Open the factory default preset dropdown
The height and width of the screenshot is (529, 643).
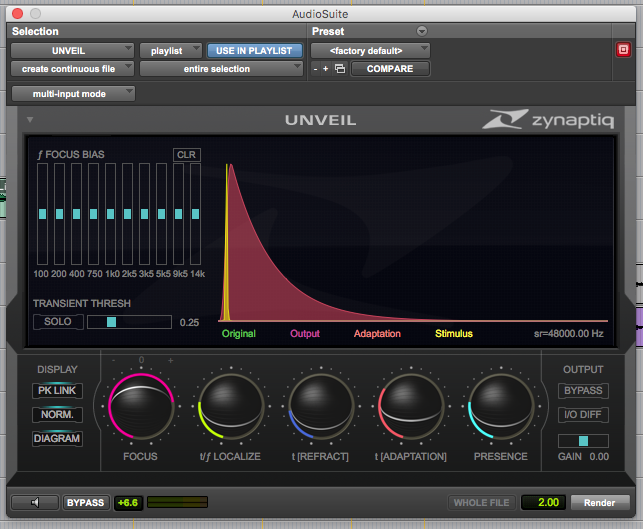click(370, 51)
